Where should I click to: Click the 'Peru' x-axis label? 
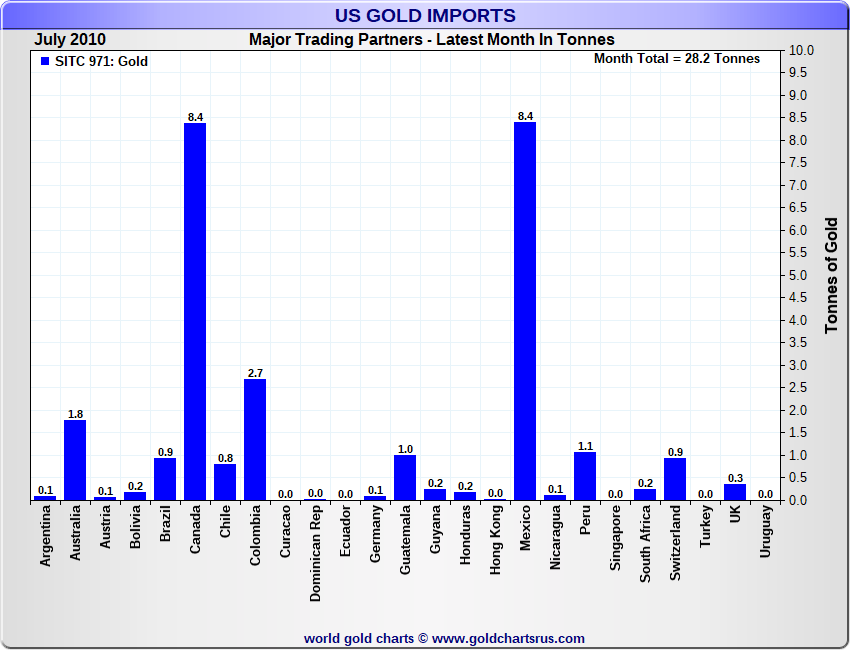(x=585, y=520)
